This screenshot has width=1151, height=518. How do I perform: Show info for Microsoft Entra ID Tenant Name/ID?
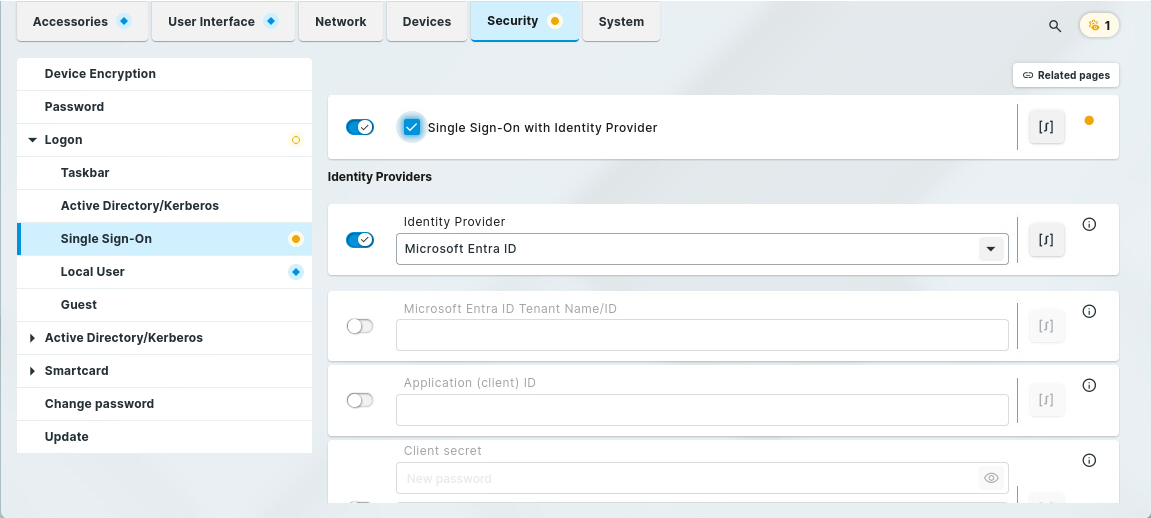pyautogui.click(x=1089, y=311)
